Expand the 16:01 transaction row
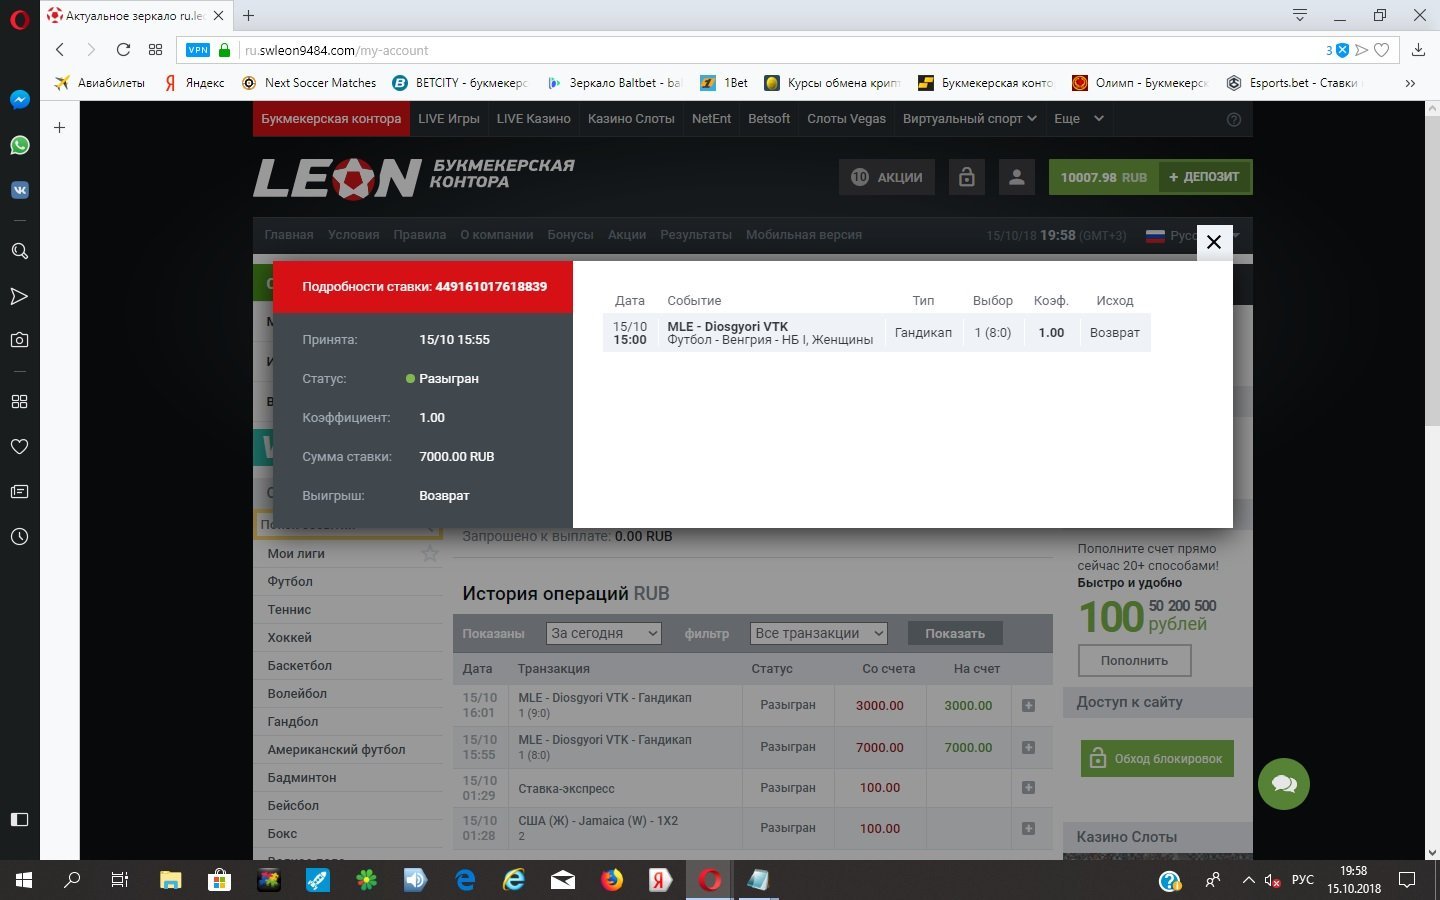The height and width of the screenshot is (900, 1440). pyautogui.click(x=1028, y=706)
